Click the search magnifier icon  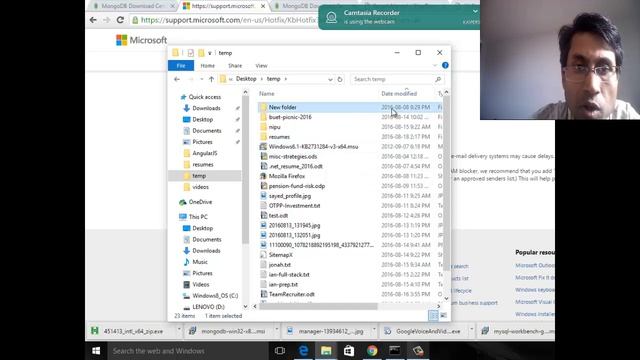pyautogui.click(x=438, y=79)
